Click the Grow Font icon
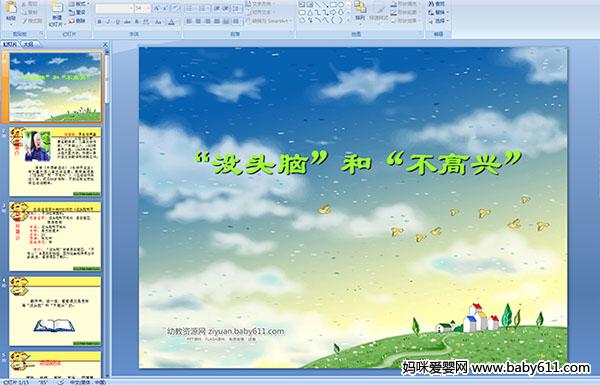The image size is (600, 385). click(157, 8)
